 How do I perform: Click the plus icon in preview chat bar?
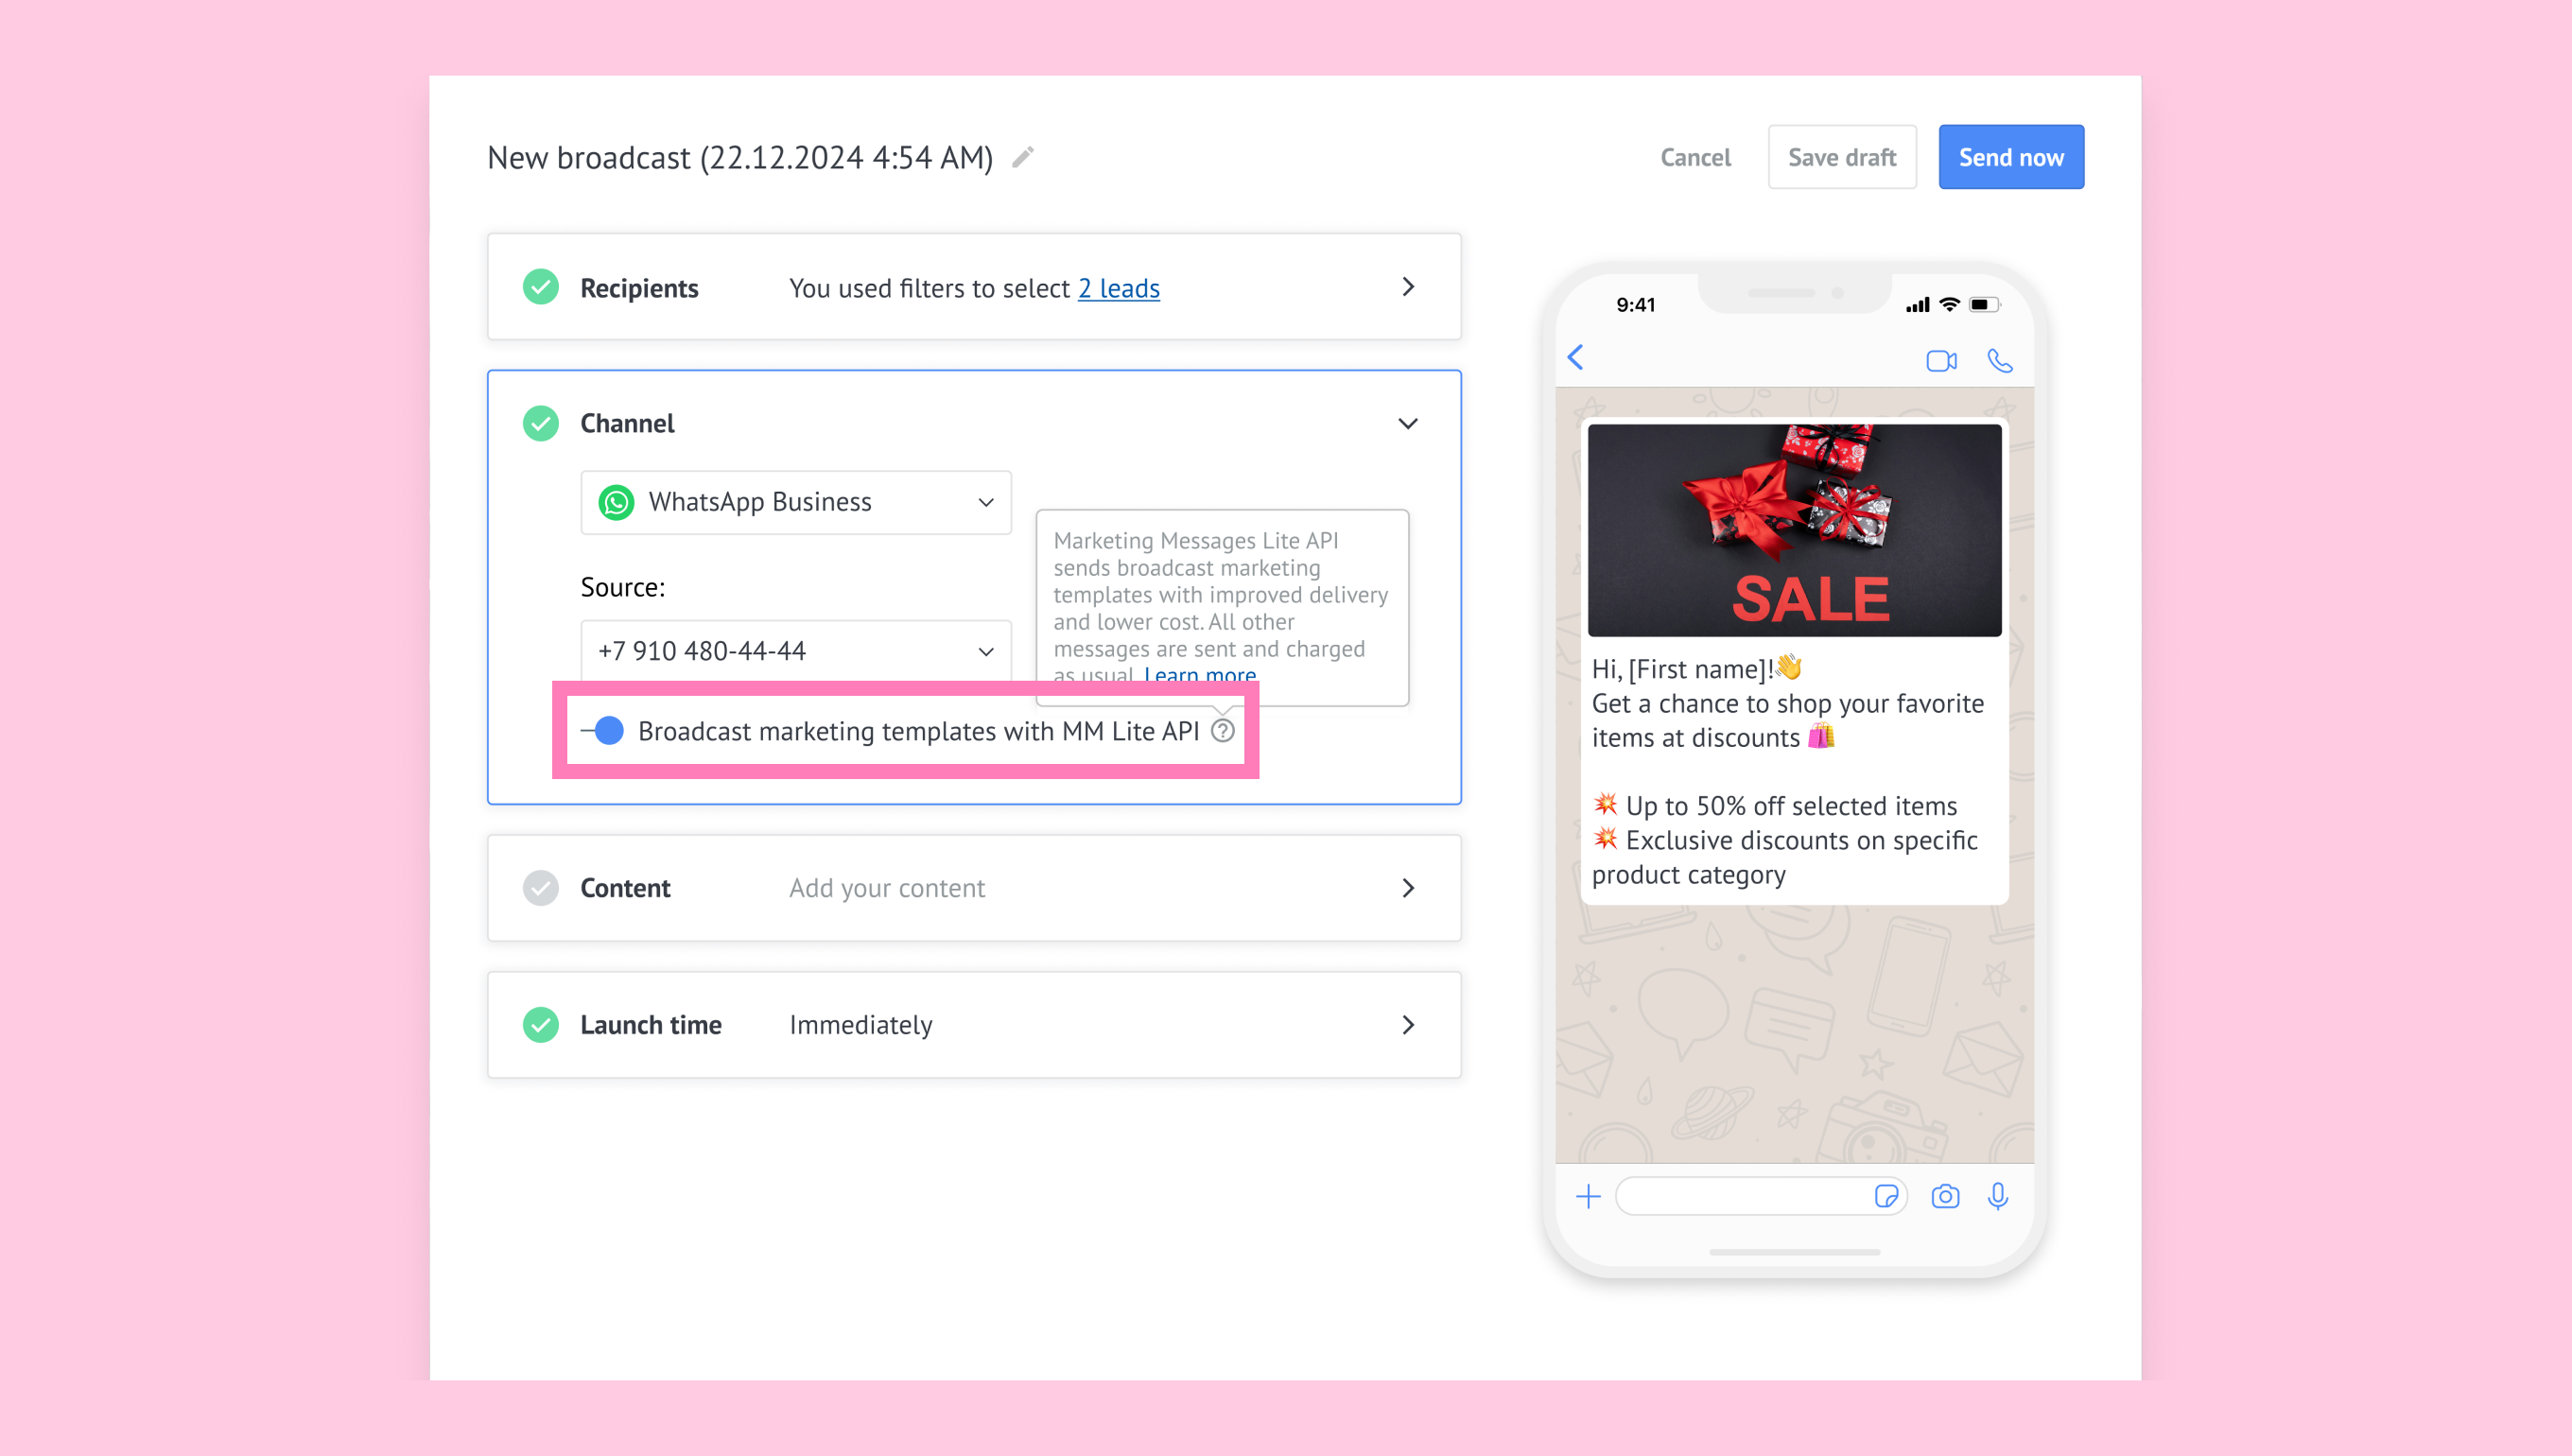pos(1588,1196)
